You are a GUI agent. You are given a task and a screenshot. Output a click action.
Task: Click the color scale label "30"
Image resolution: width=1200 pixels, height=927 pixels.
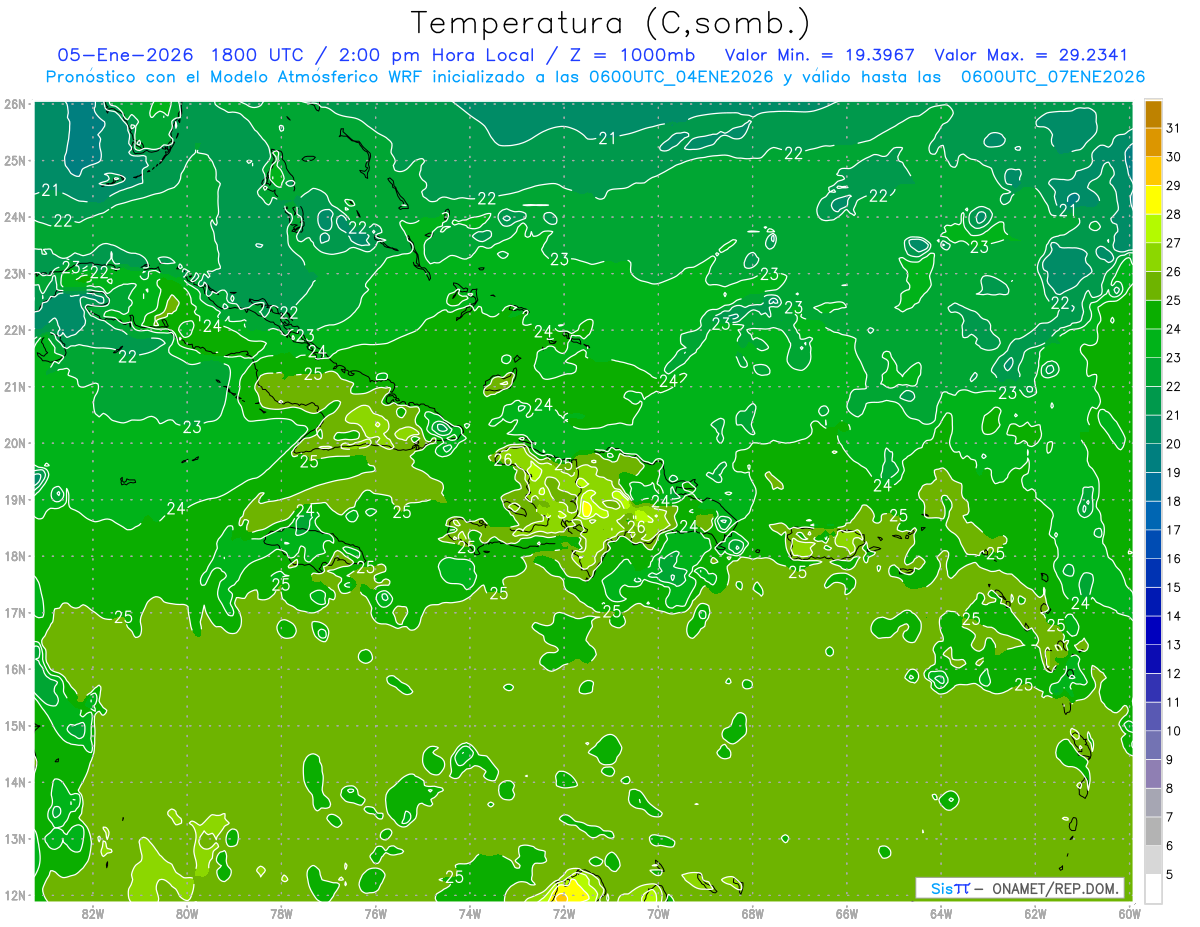pyautogui.click(x=1174, y=157)
